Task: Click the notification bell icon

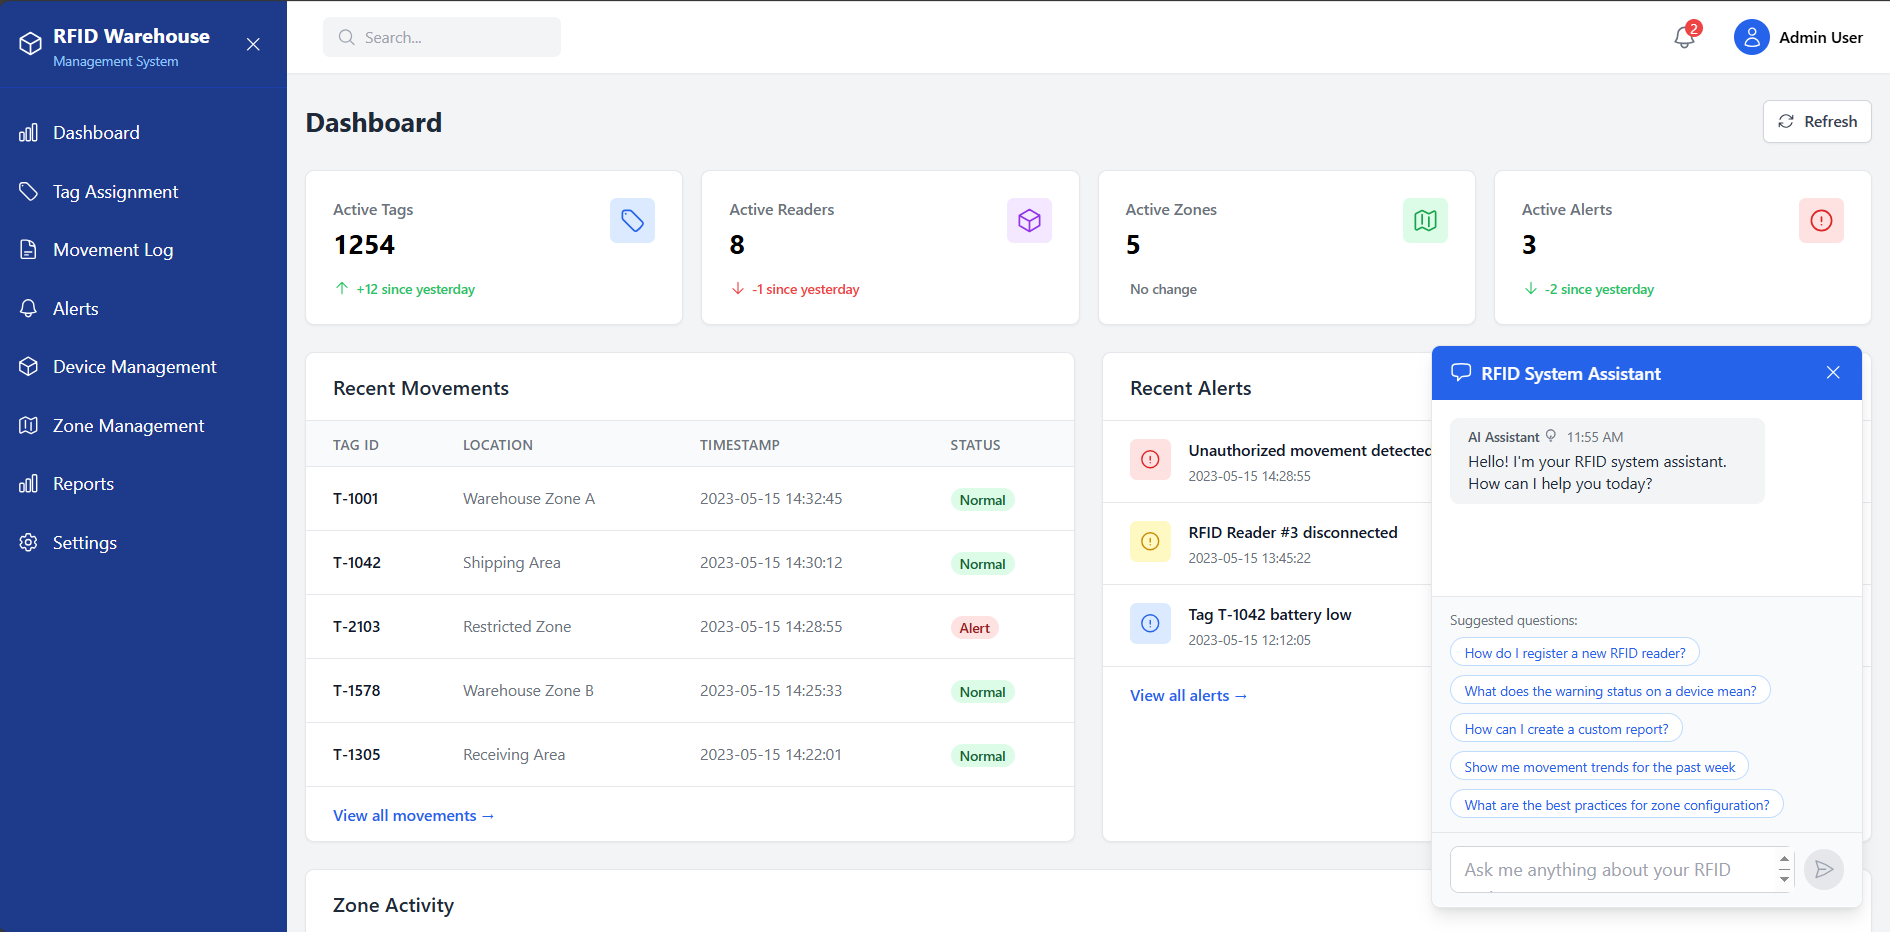Action: pos(1685,37)
